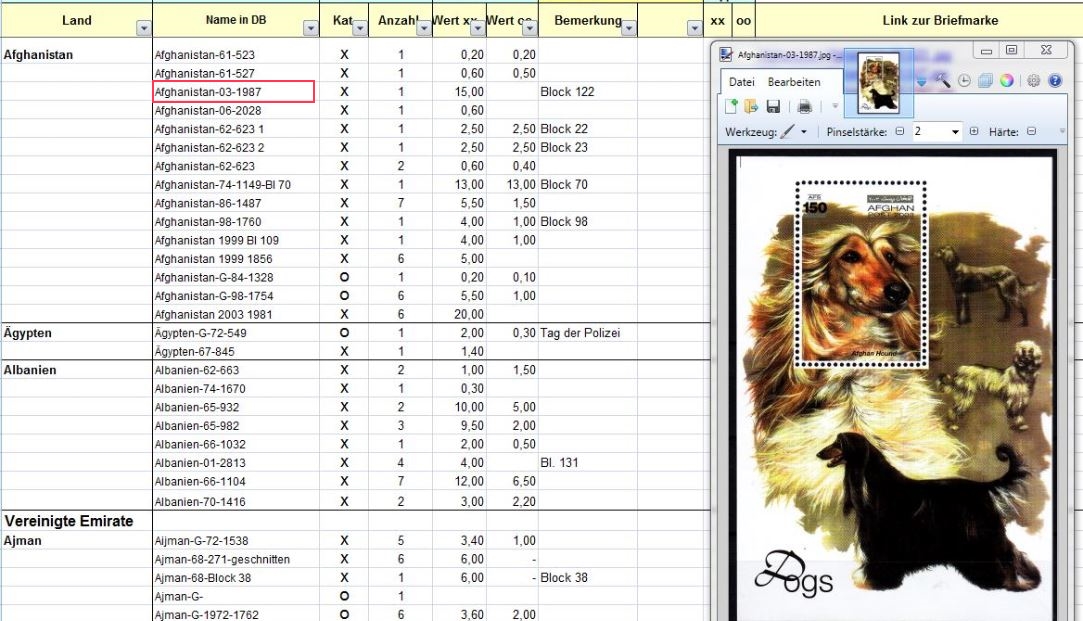Click the blue help question icon

tap(1054, 81)
